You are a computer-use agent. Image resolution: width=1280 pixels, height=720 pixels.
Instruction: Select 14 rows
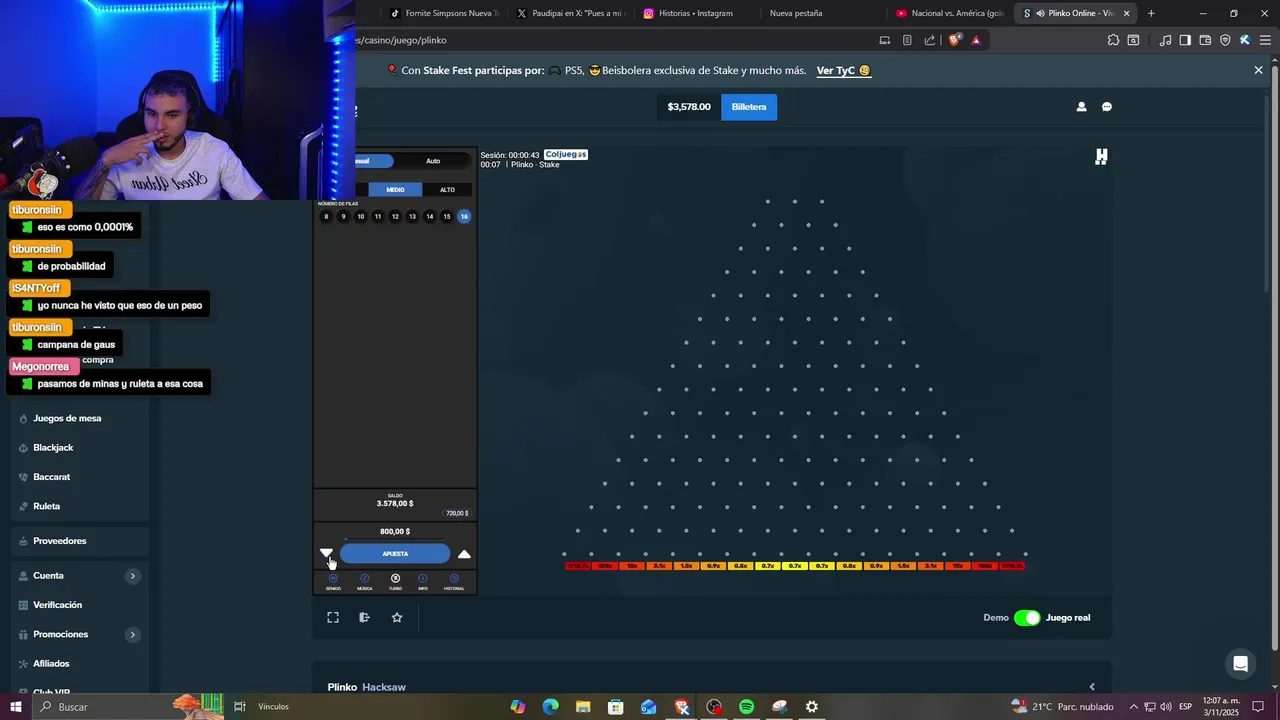(430, 217)
